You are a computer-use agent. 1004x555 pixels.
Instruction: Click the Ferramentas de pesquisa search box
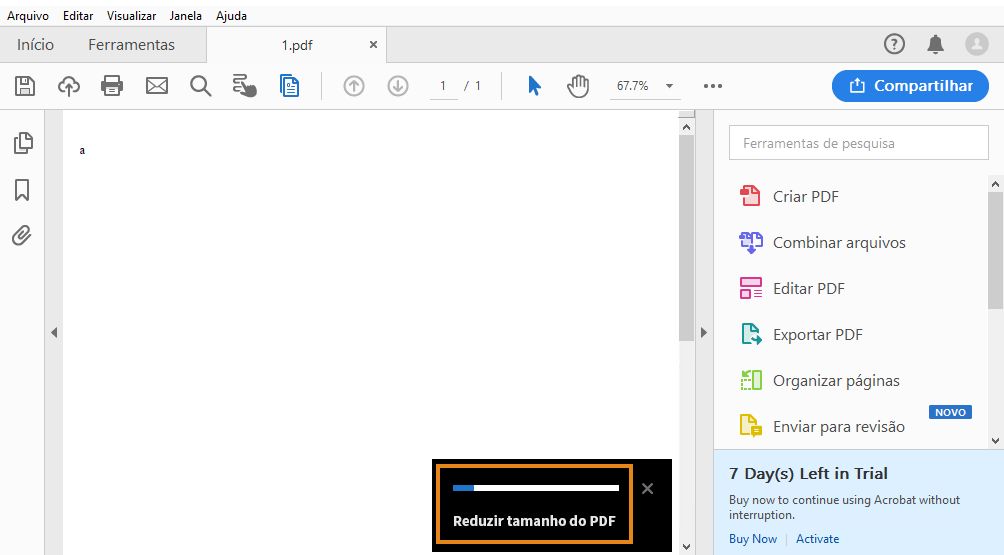[859, 143]
